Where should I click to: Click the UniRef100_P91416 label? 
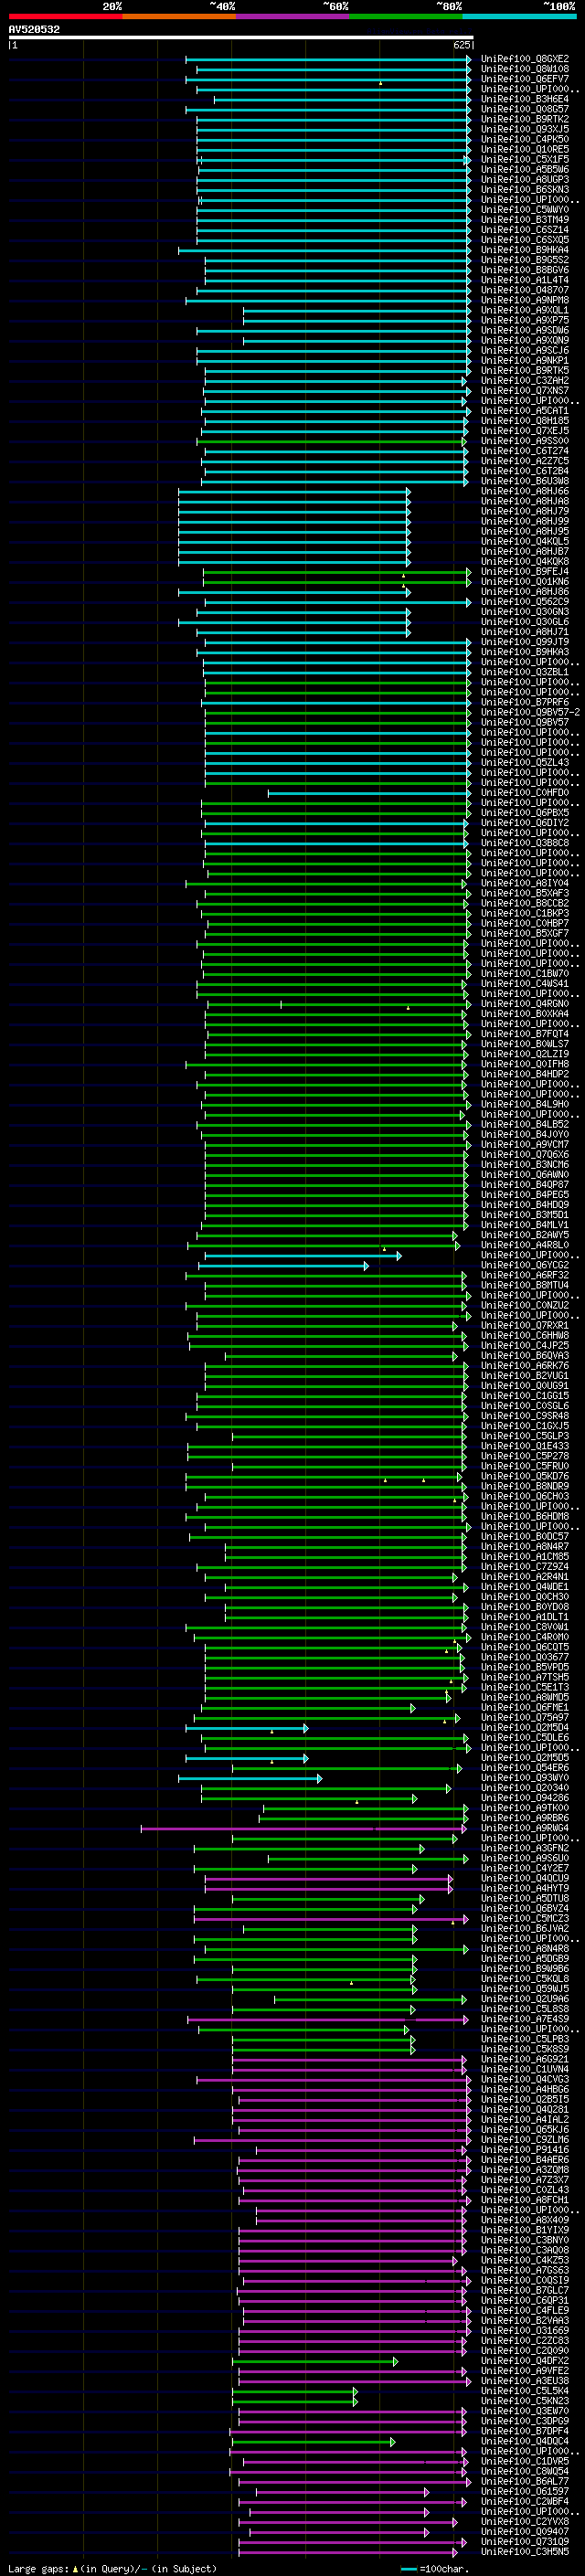[525, 2149]
